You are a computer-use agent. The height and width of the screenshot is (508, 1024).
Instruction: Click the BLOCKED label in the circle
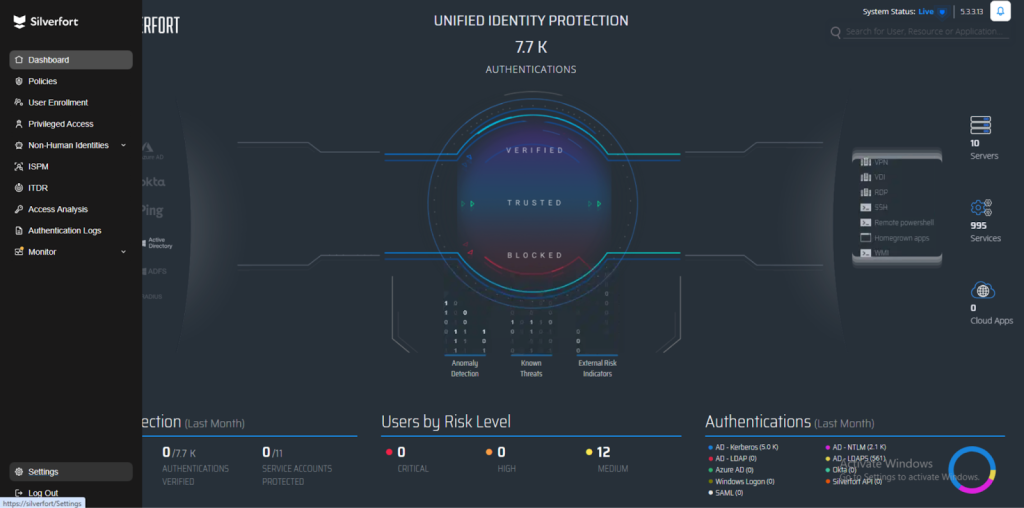tap(535, 255)
